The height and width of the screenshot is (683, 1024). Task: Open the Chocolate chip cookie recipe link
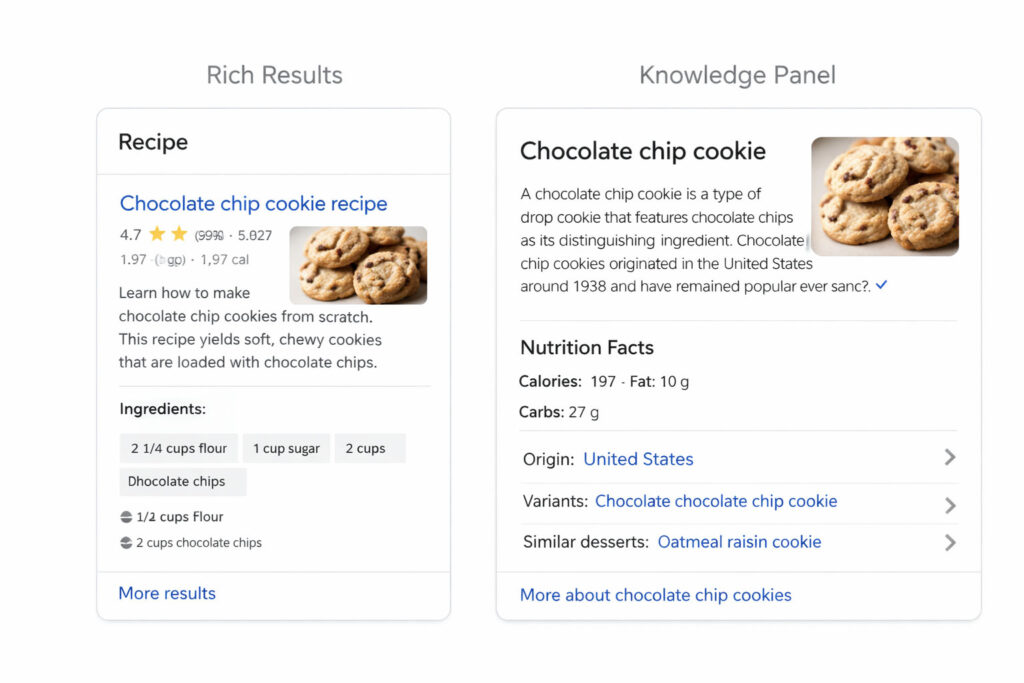253,204
